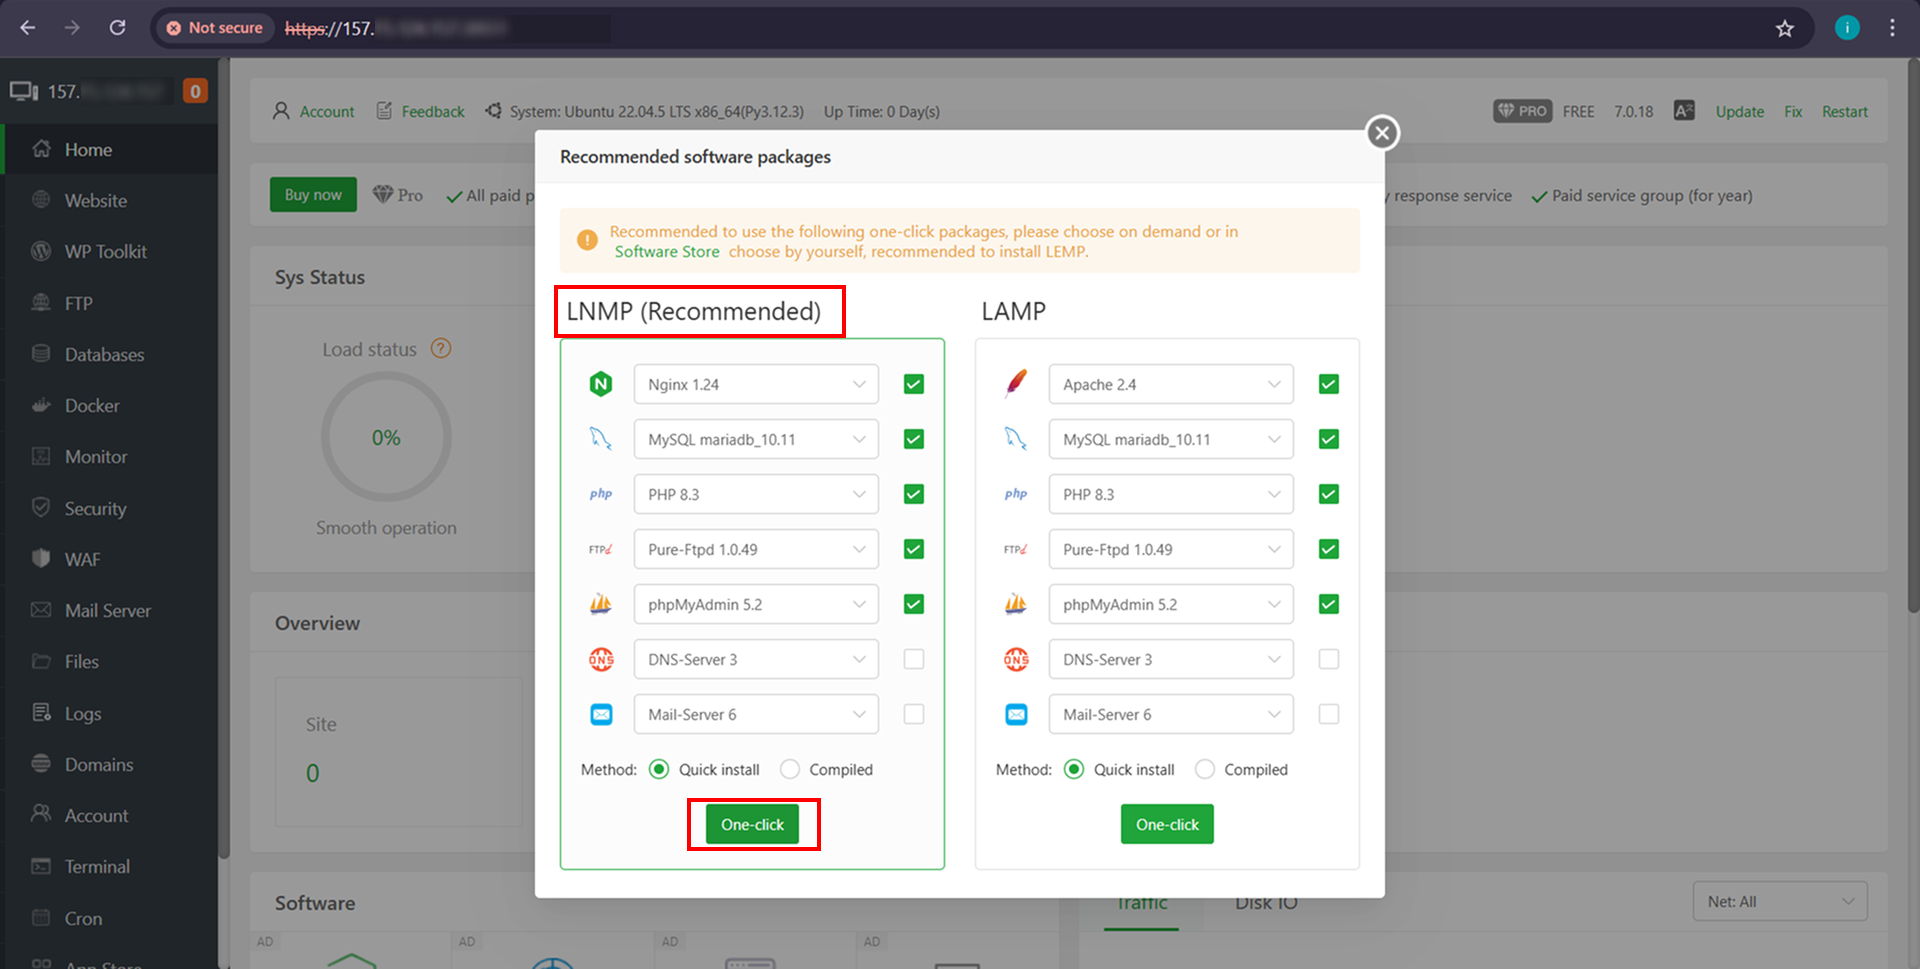Click the Load status circle indicator
The height and width of the screenshot is (969, 1920).
coord(386,437)
